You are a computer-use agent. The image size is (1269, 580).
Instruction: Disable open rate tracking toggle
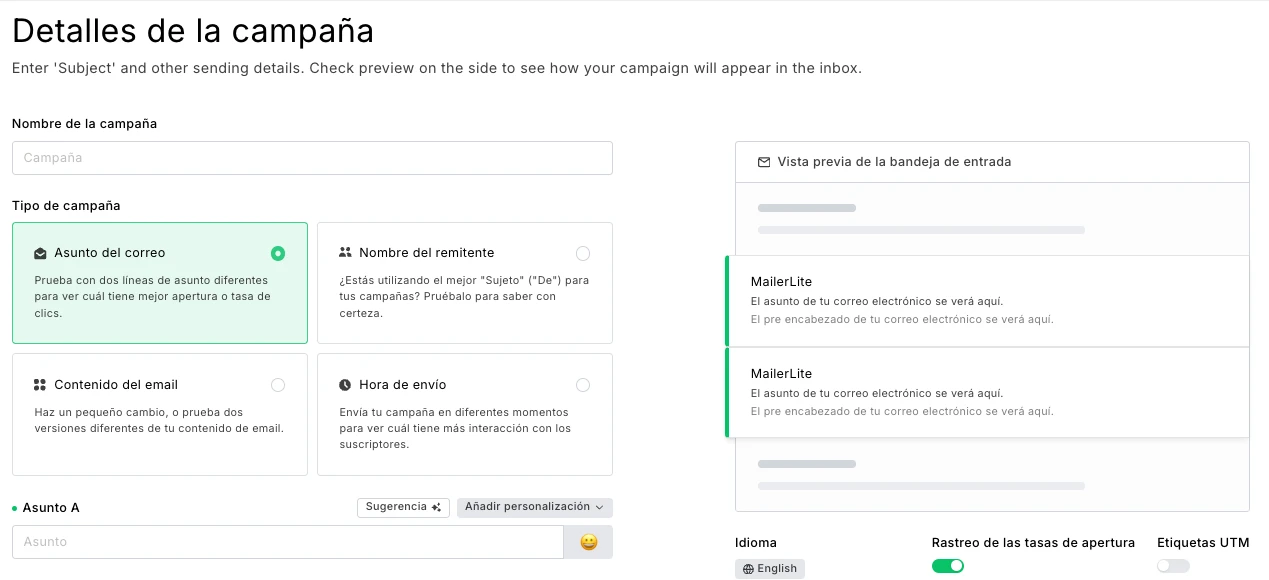[x=947, y=566]
